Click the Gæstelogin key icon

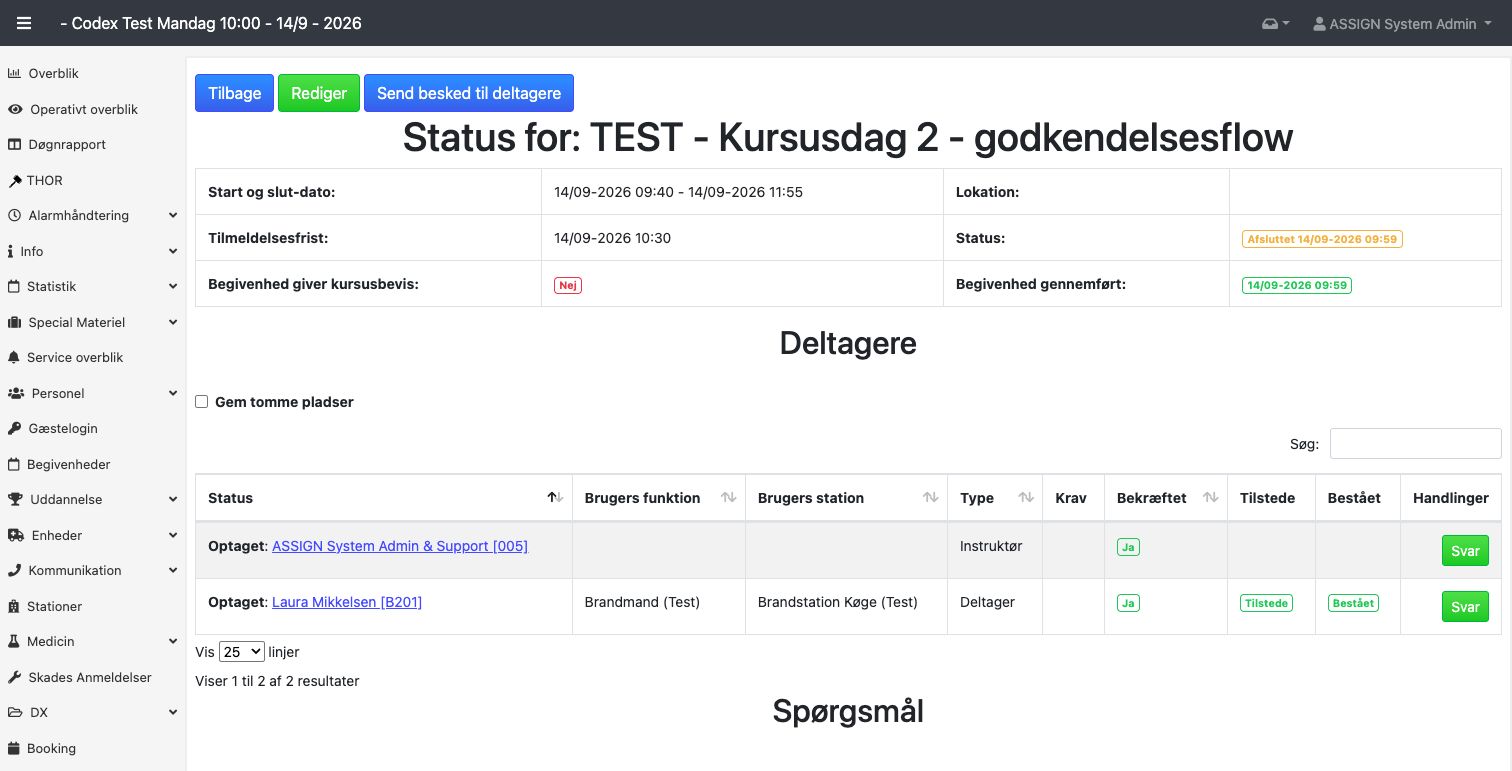pyautogui.click(x=15, y=428)
